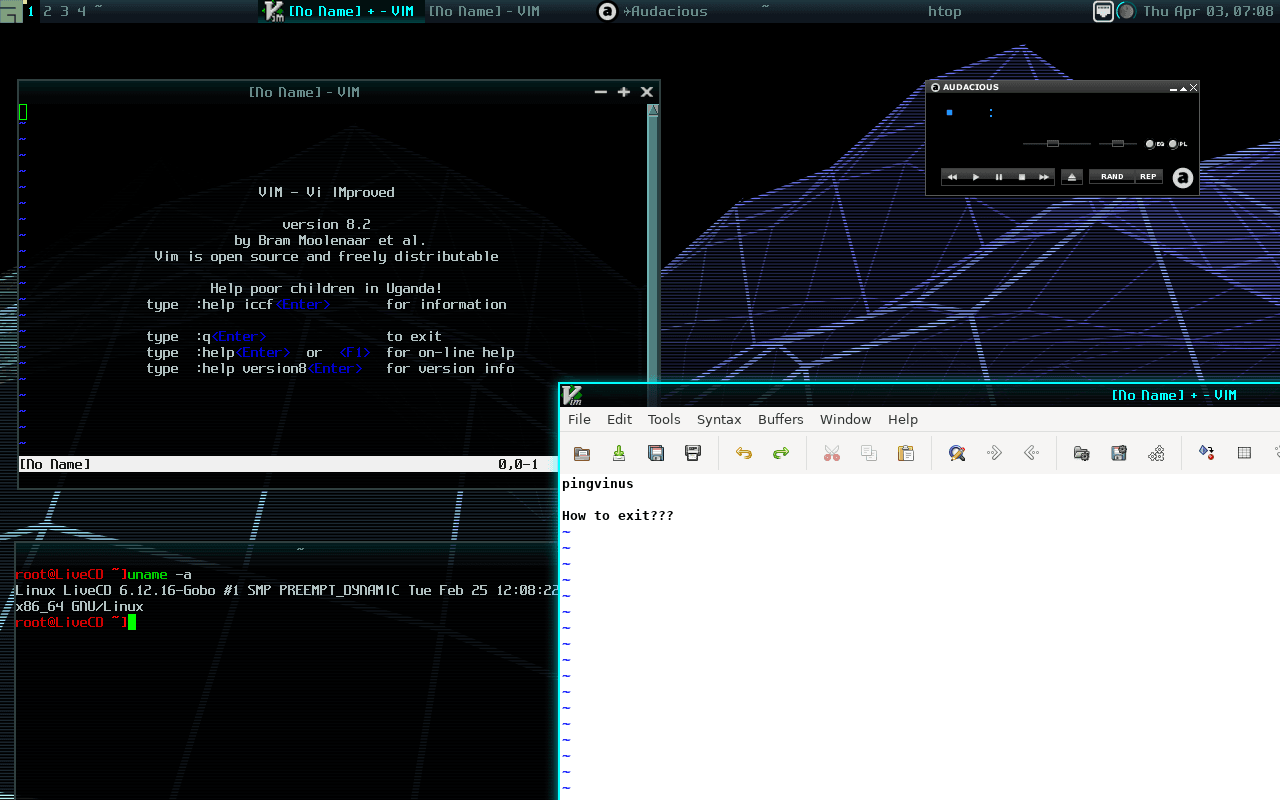Shade the Audacious window with triangle button

coord(1183,88)
